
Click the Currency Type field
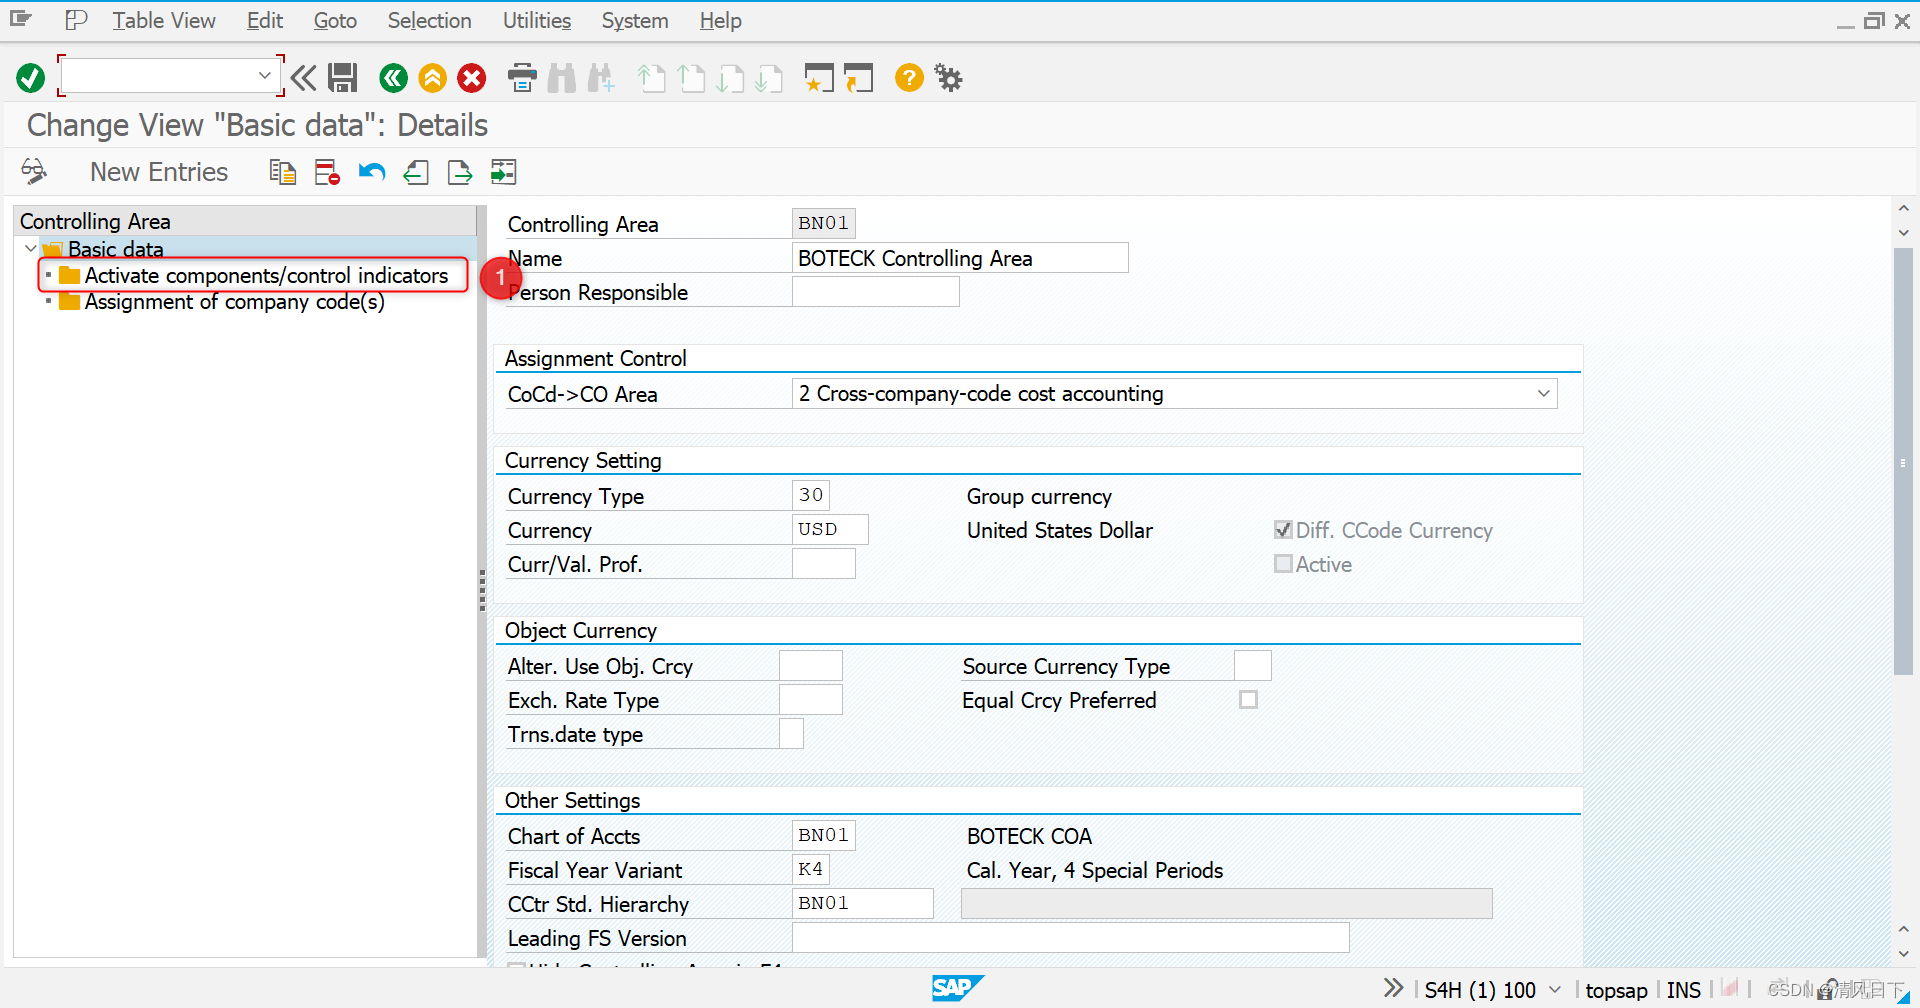[810, 496]
